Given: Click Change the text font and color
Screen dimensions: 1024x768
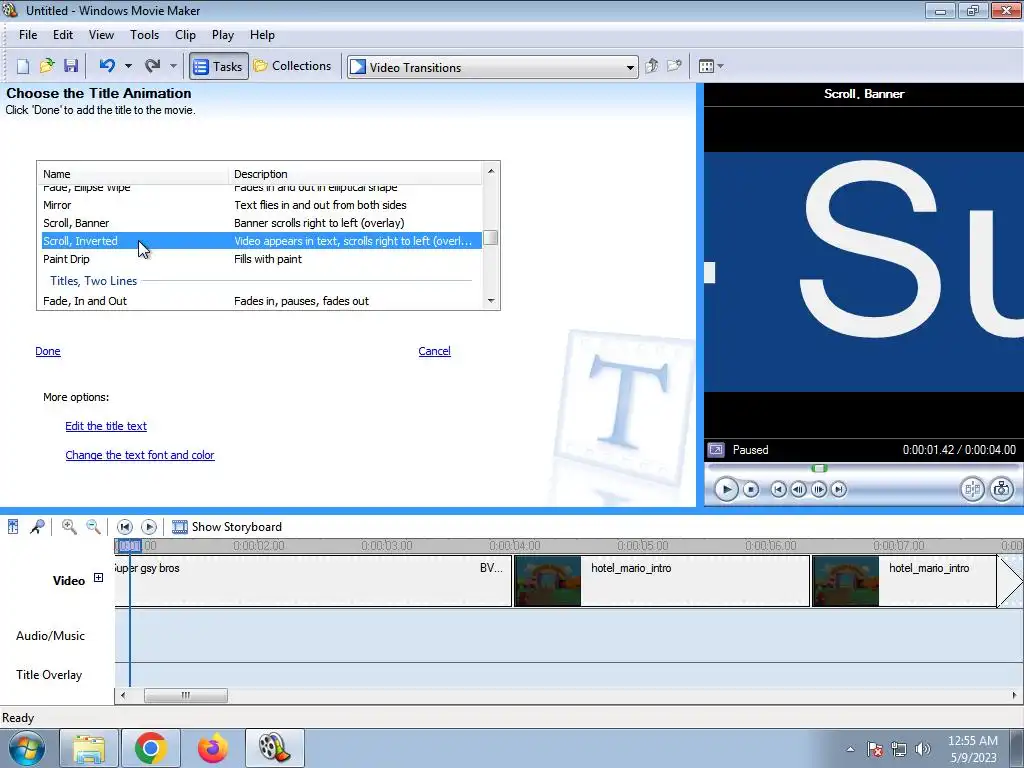Looking at the screenshot, I should pos(140,455).
